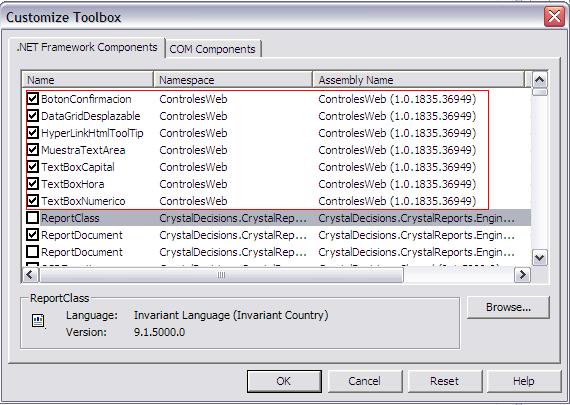Click the list scroll up arrow
This screenshot has width=570, height=405.
pyautogui.click(x=539, y=79)
